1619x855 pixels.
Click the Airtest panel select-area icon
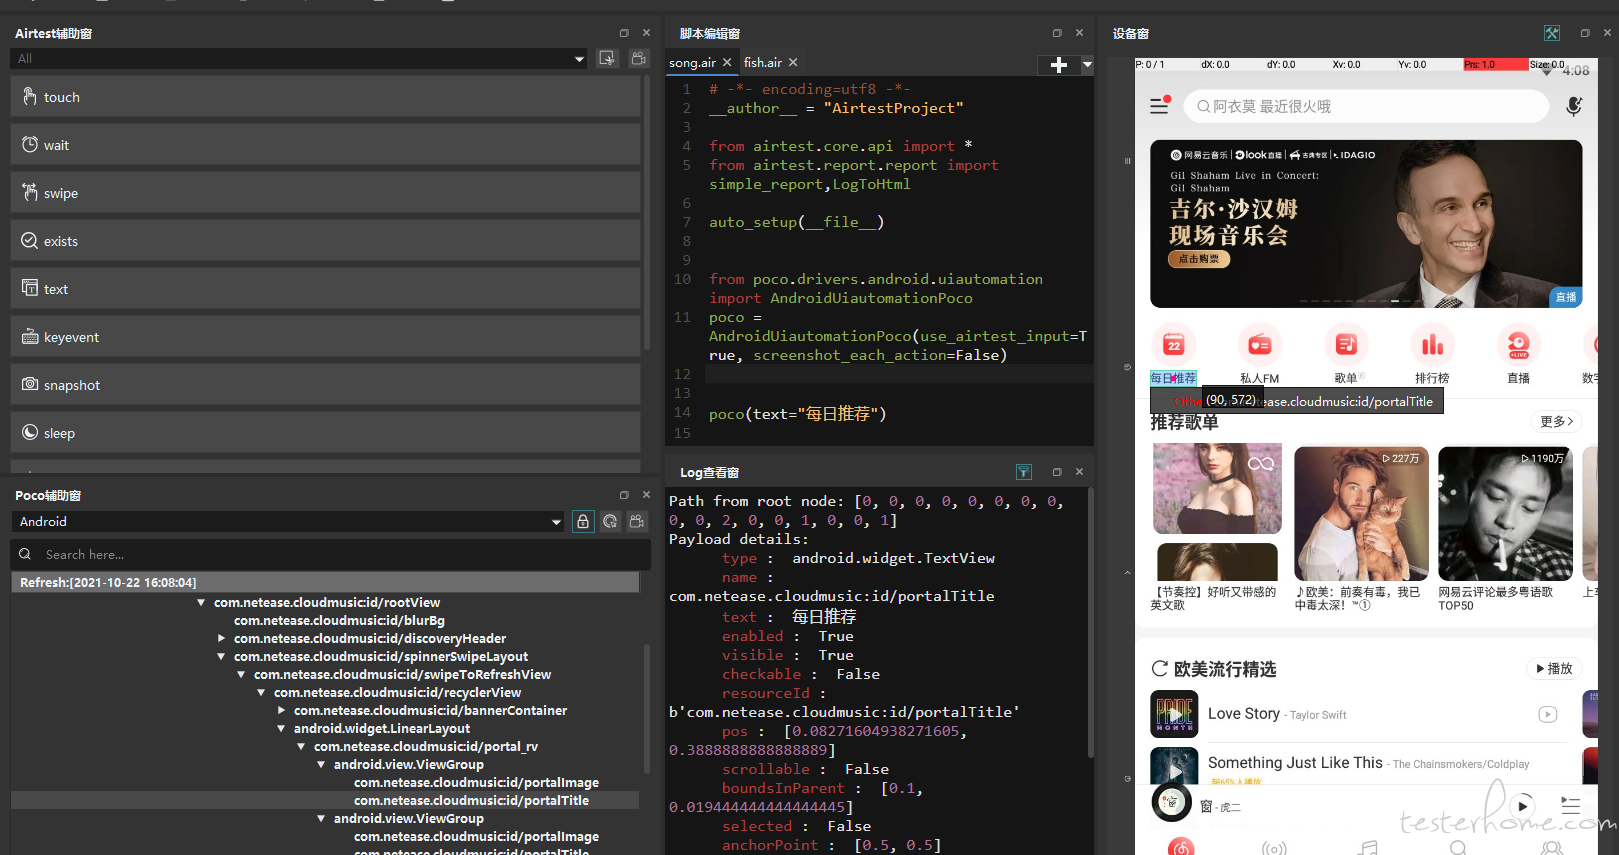[x=607, y=58]
